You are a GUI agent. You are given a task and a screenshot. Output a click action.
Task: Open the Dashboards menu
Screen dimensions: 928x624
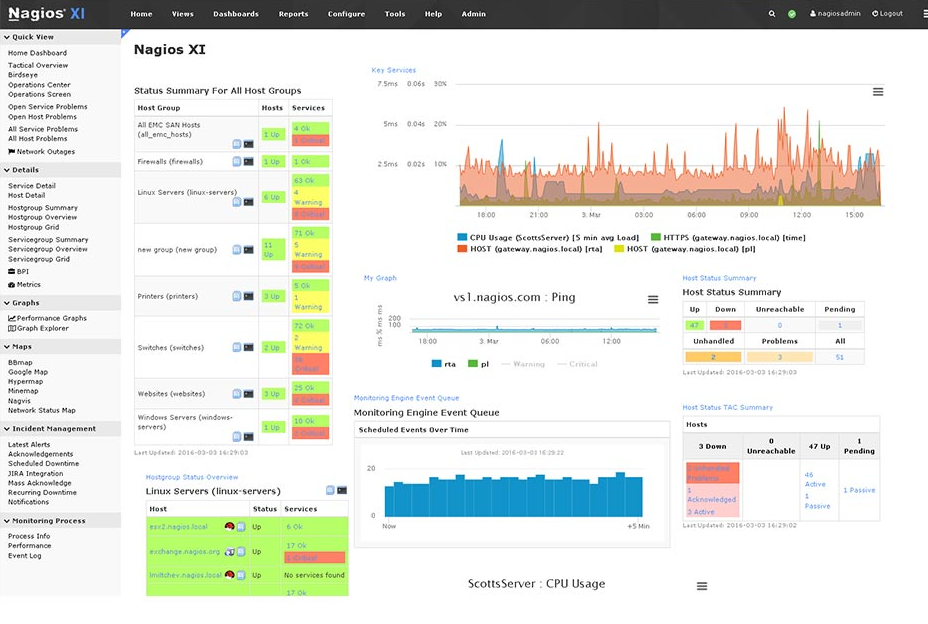235,14
